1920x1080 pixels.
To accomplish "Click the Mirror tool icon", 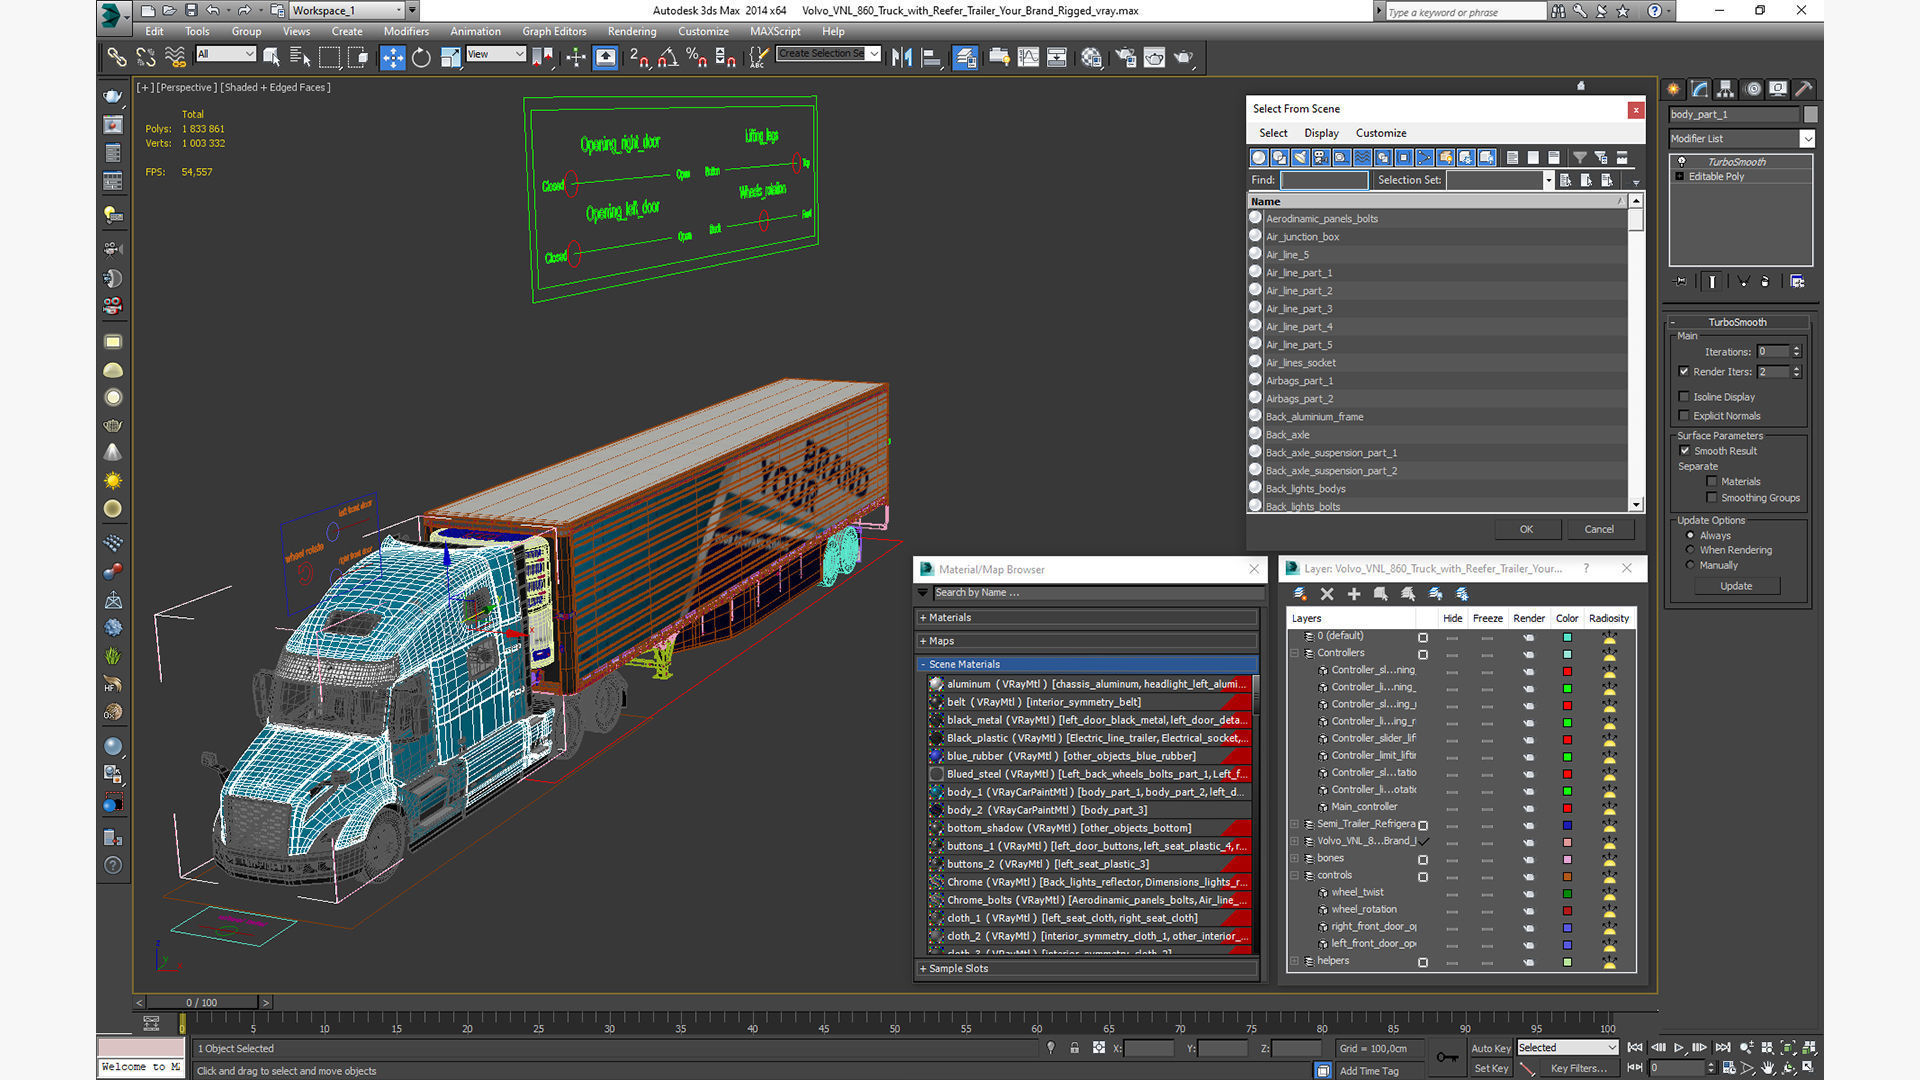I will point(901,58).
